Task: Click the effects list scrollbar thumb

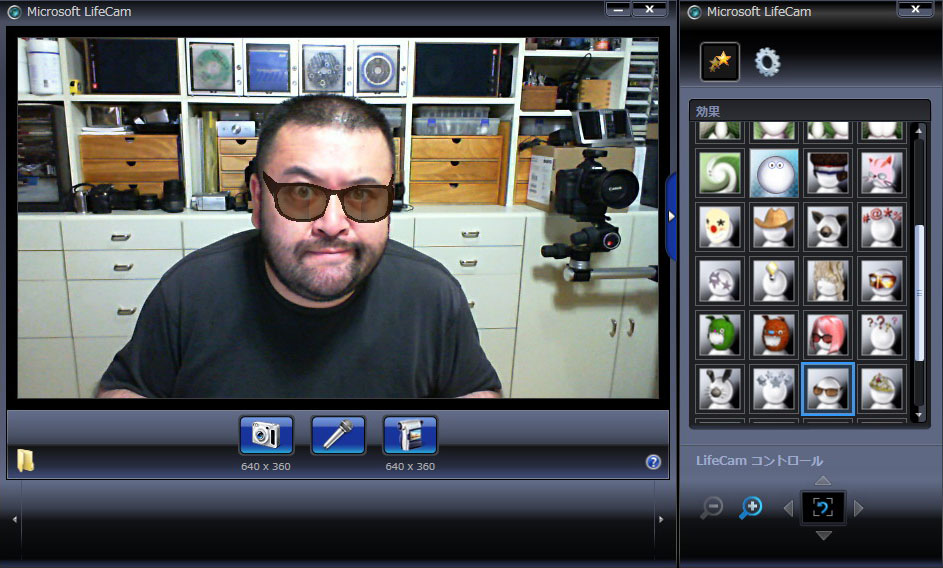Action: pyautogui.click(x=918, y=293)
